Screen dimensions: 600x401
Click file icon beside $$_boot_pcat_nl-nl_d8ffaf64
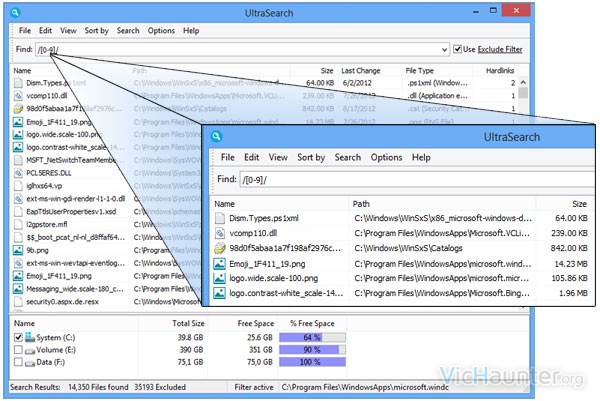18,237
